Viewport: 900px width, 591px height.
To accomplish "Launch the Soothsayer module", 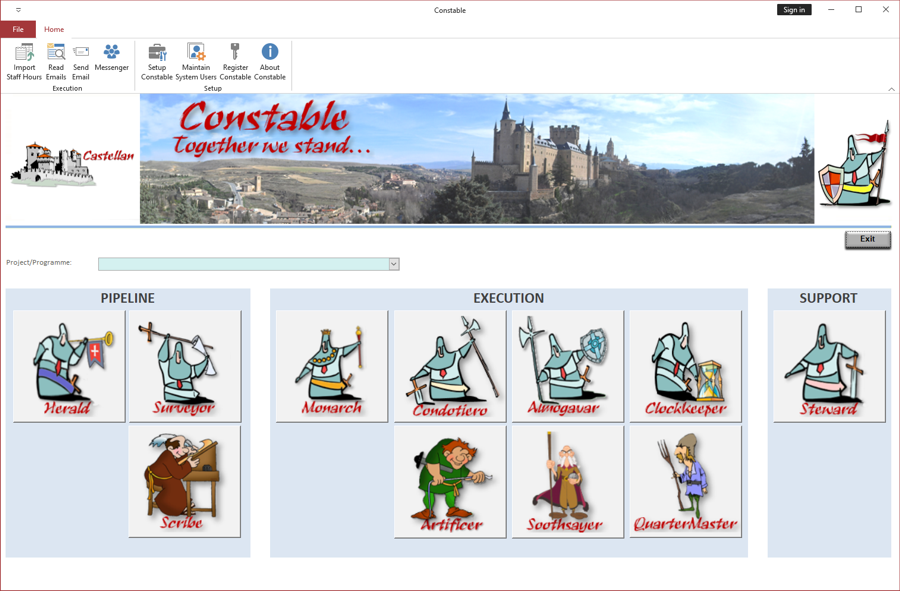I will click(568, 481).
